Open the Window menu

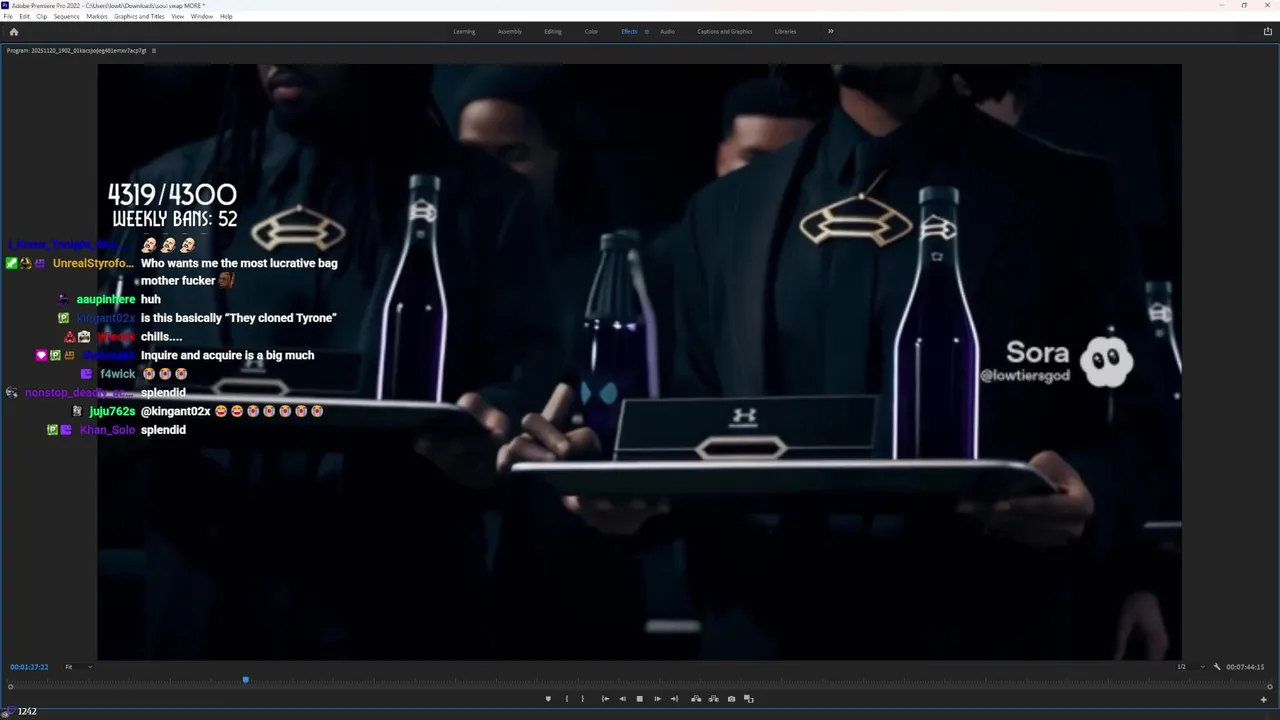(x=201, y=16)
